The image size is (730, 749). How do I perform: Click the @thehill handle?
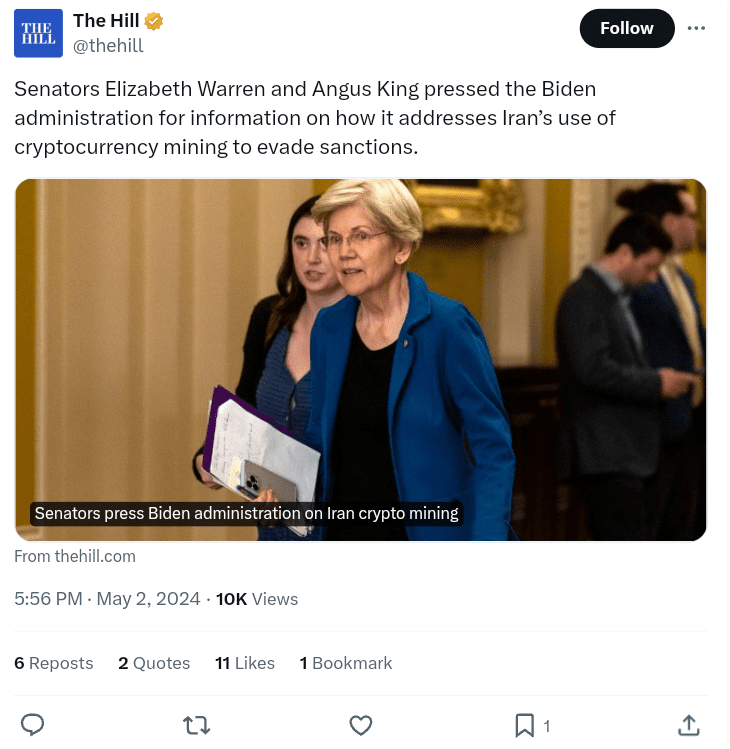click(108, 46)
